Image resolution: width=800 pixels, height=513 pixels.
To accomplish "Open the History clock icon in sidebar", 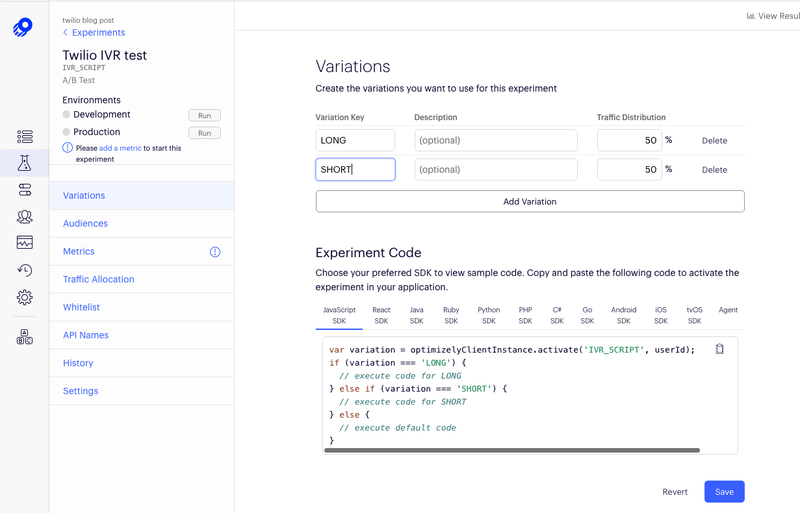I will coord(24,270).
